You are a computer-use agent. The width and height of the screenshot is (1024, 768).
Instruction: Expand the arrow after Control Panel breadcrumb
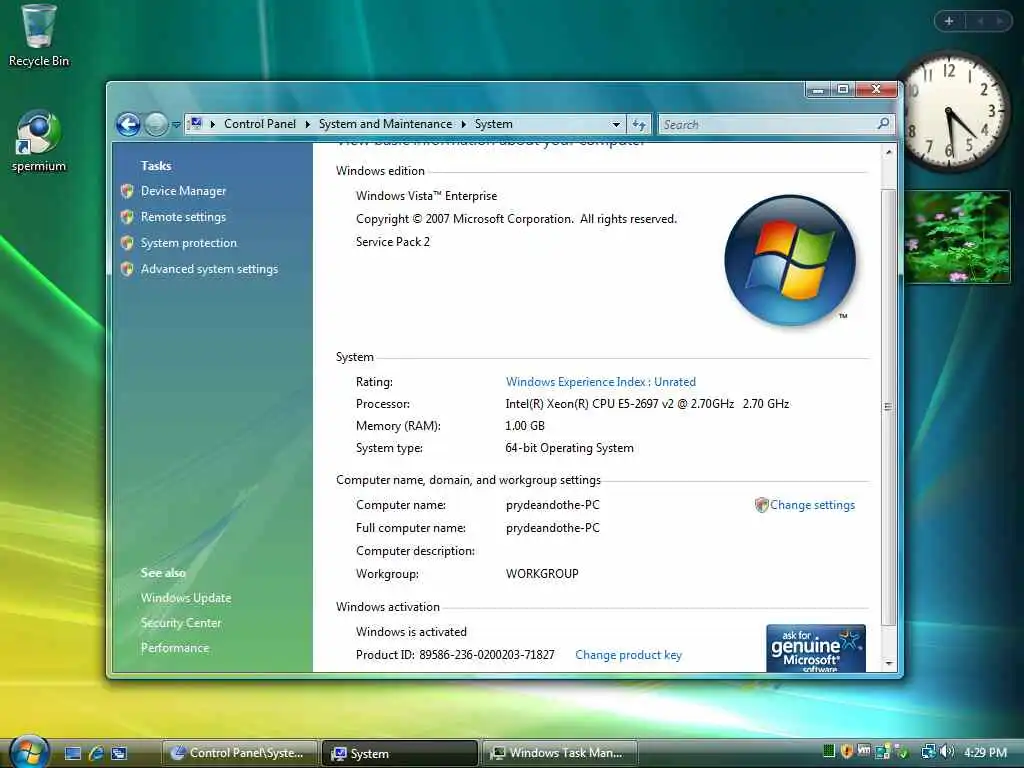[x=308, y=124]
